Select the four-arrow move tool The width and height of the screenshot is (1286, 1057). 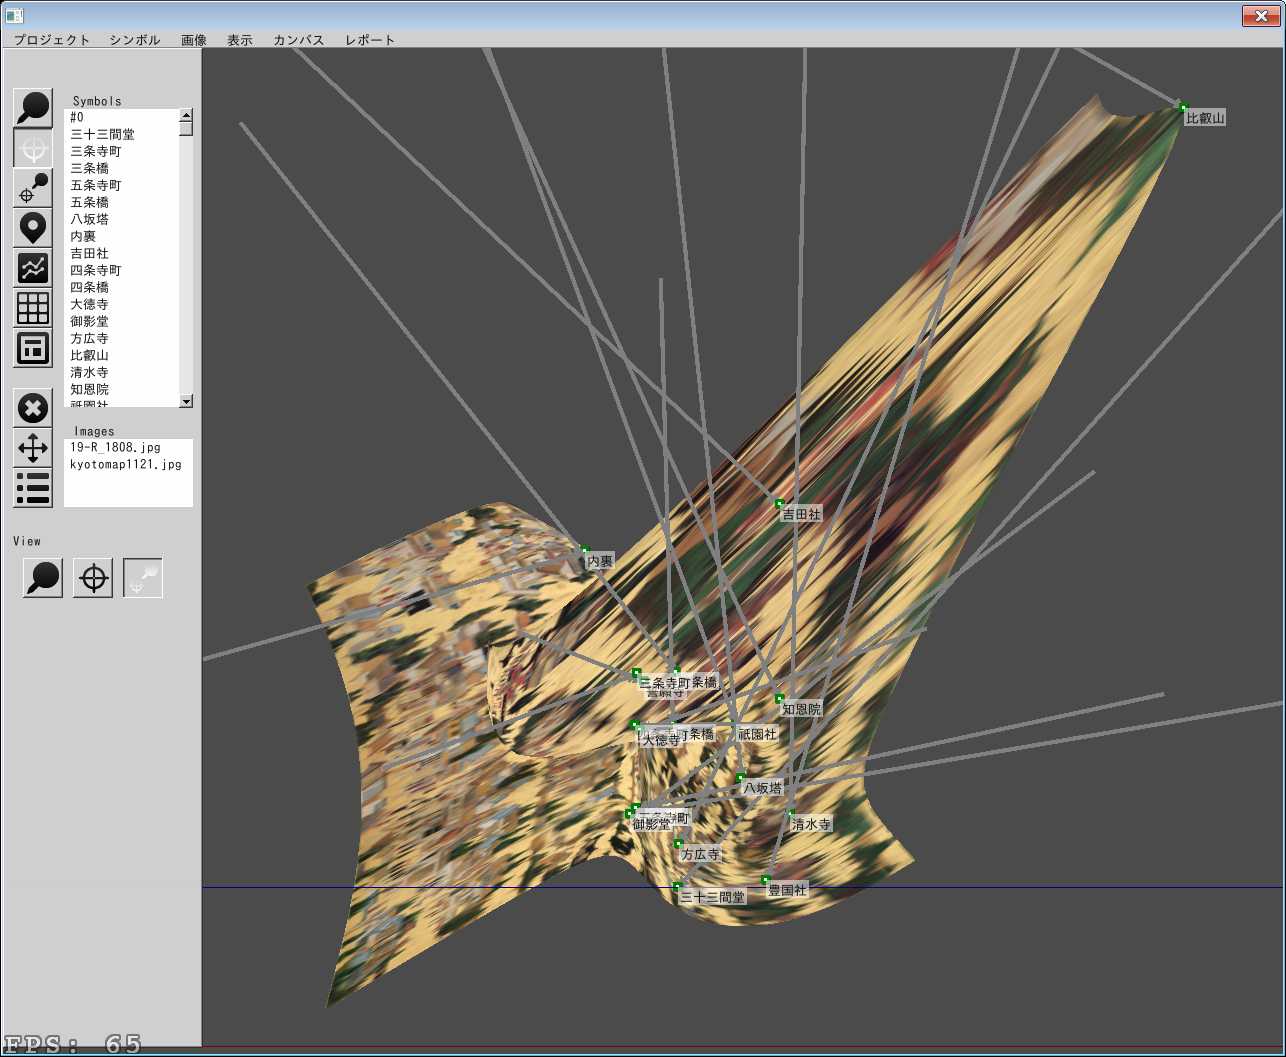[33, 448]
